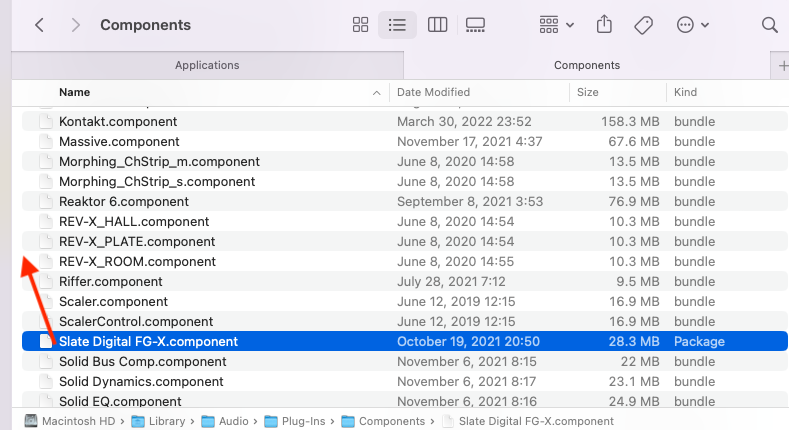The width and height of the screenshot is (789, 430).
Task: Click Plug-Ins folder in path bar
Action: pyautogui.click(x=299, y=421)
